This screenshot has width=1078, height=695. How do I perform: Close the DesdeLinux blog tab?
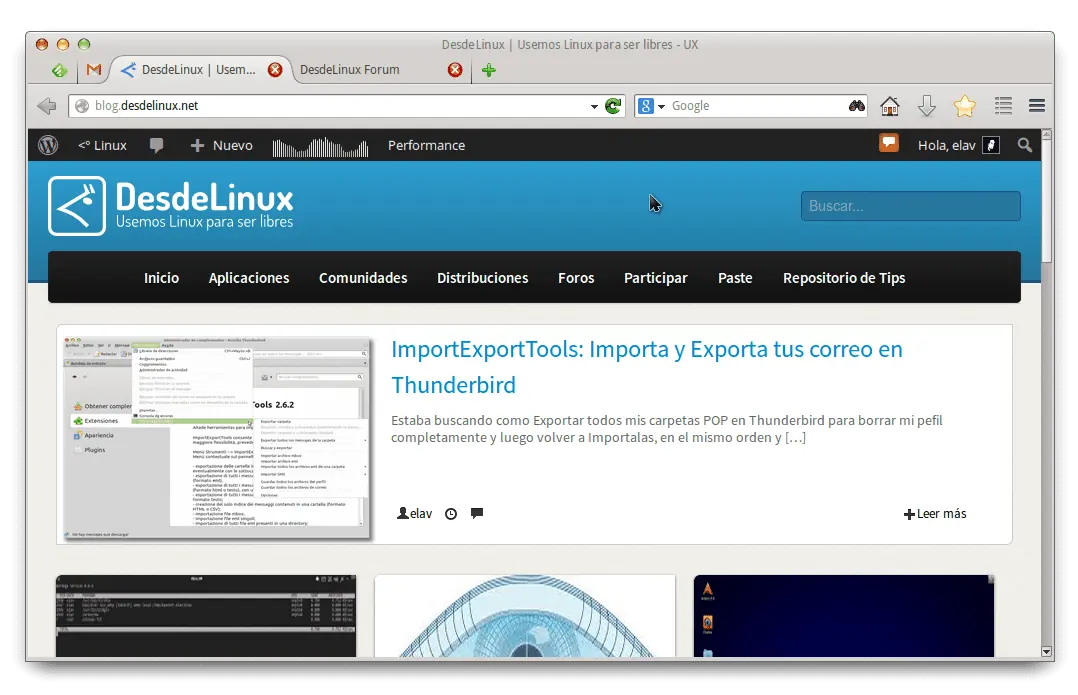click(275, 69)
